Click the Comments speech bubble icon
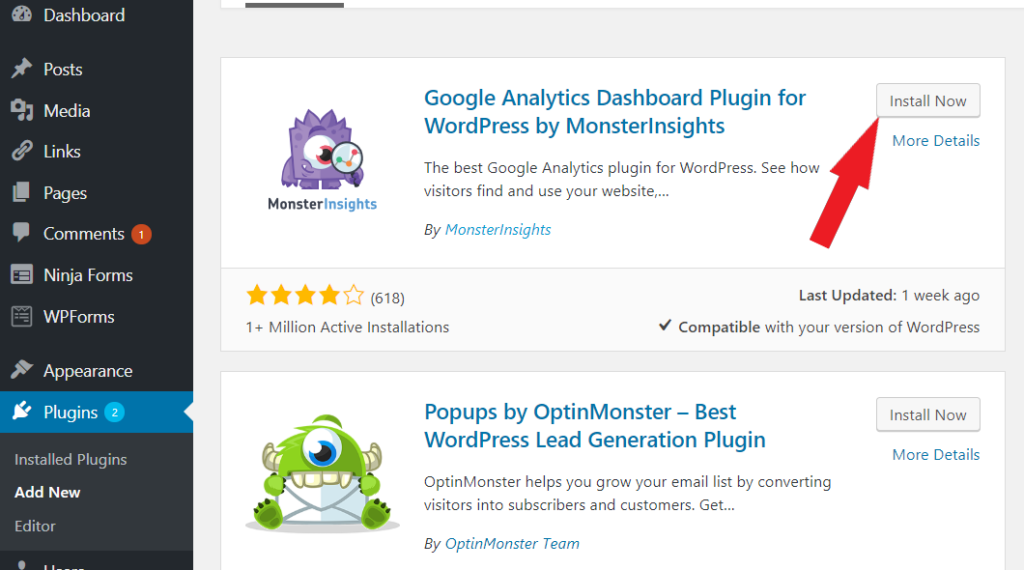1024x570 pixels. point(22,233)
